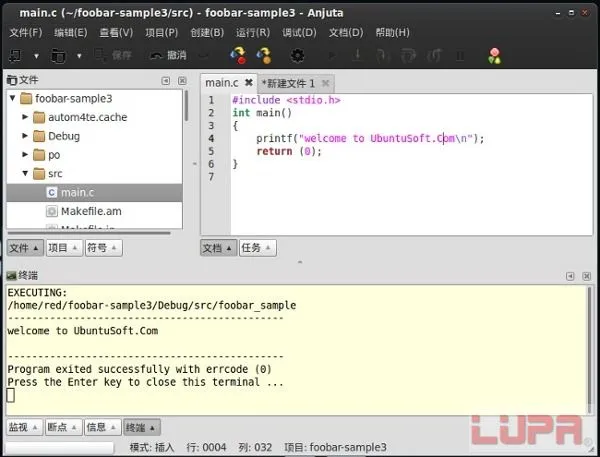
Task: Open the 项目(P) menu
Action: 161,33
